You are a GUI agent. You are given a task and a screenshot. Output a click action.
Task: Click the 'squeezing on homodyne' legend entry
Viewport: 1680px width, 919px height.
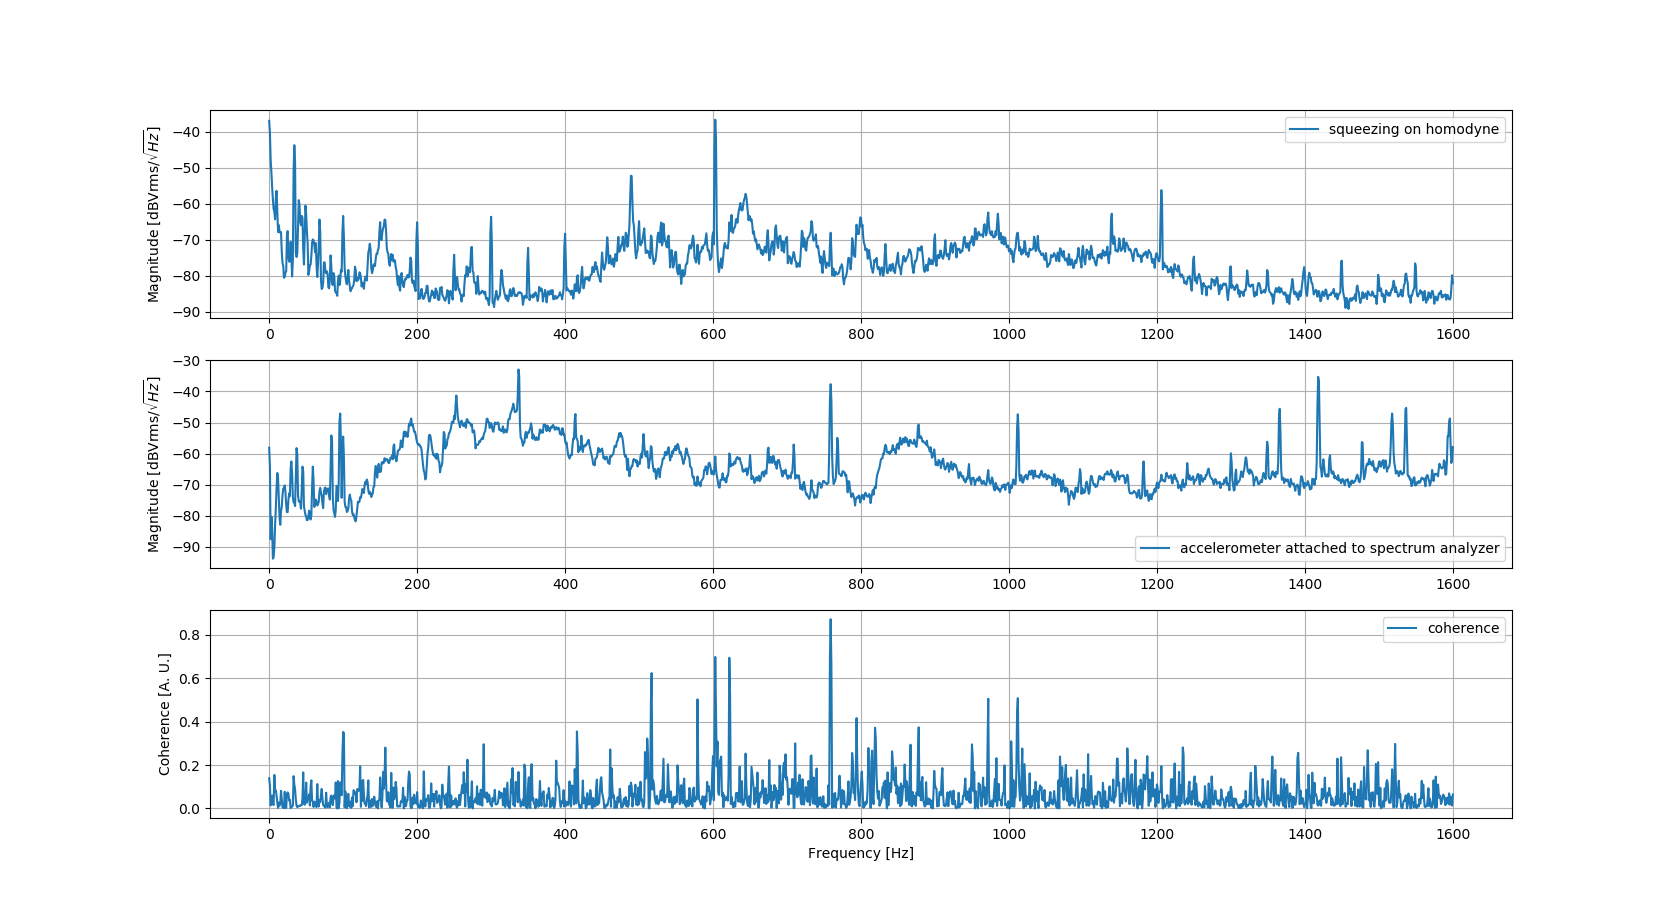tap(1395, 129)
